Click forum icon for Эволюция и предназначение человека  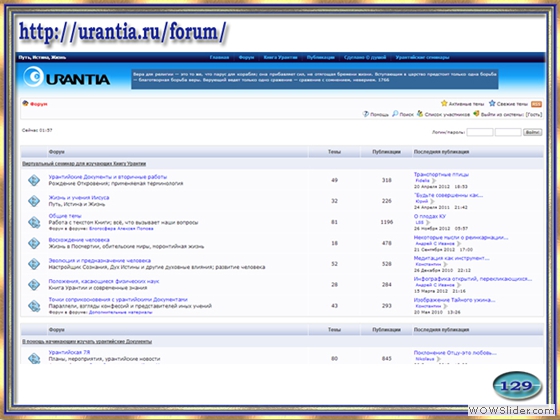click(34, 264)
